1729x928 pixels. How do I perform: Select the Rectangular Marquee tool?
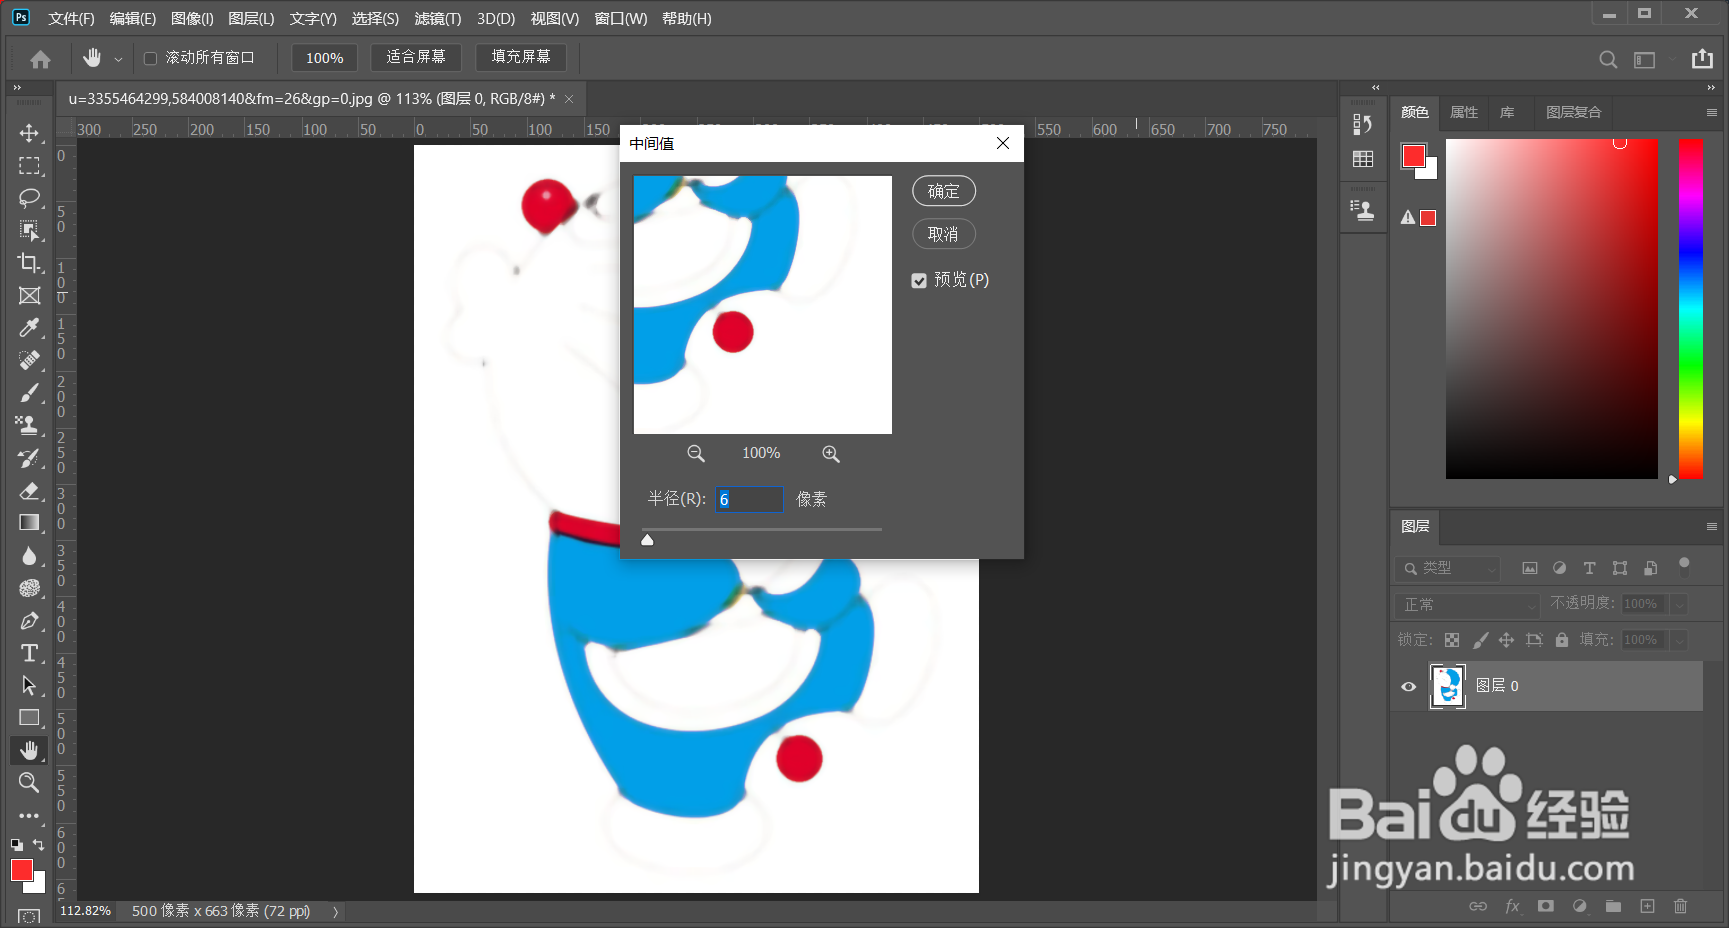click(29, 166)
